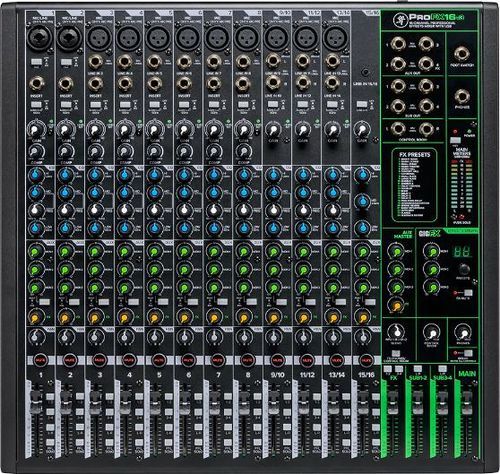Click channel 6's blue LOW EQ knob

tap(184, 228)
